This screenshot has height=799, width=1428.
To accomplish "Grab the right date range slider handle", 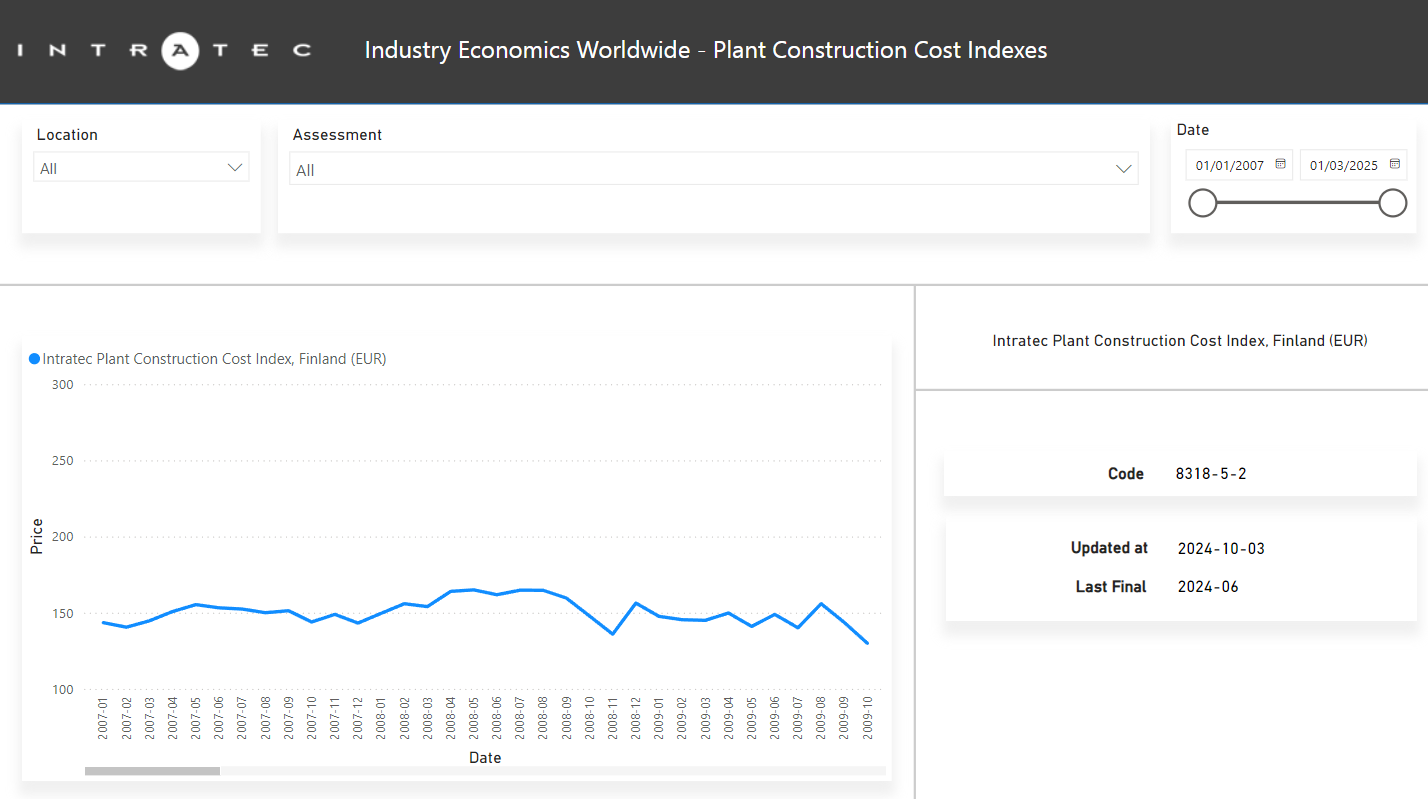I will [1392, 203].
